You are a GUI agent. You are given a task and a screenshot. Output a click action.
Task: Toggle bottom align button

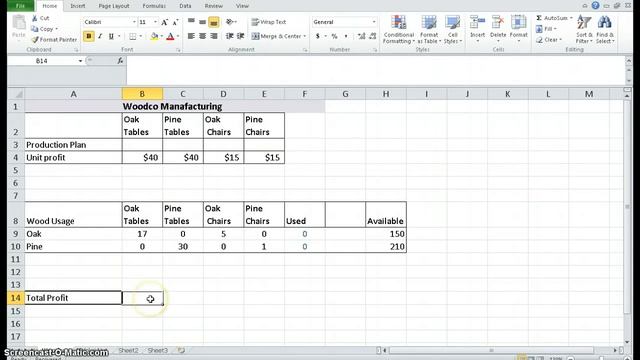click(x=213, y=22)
